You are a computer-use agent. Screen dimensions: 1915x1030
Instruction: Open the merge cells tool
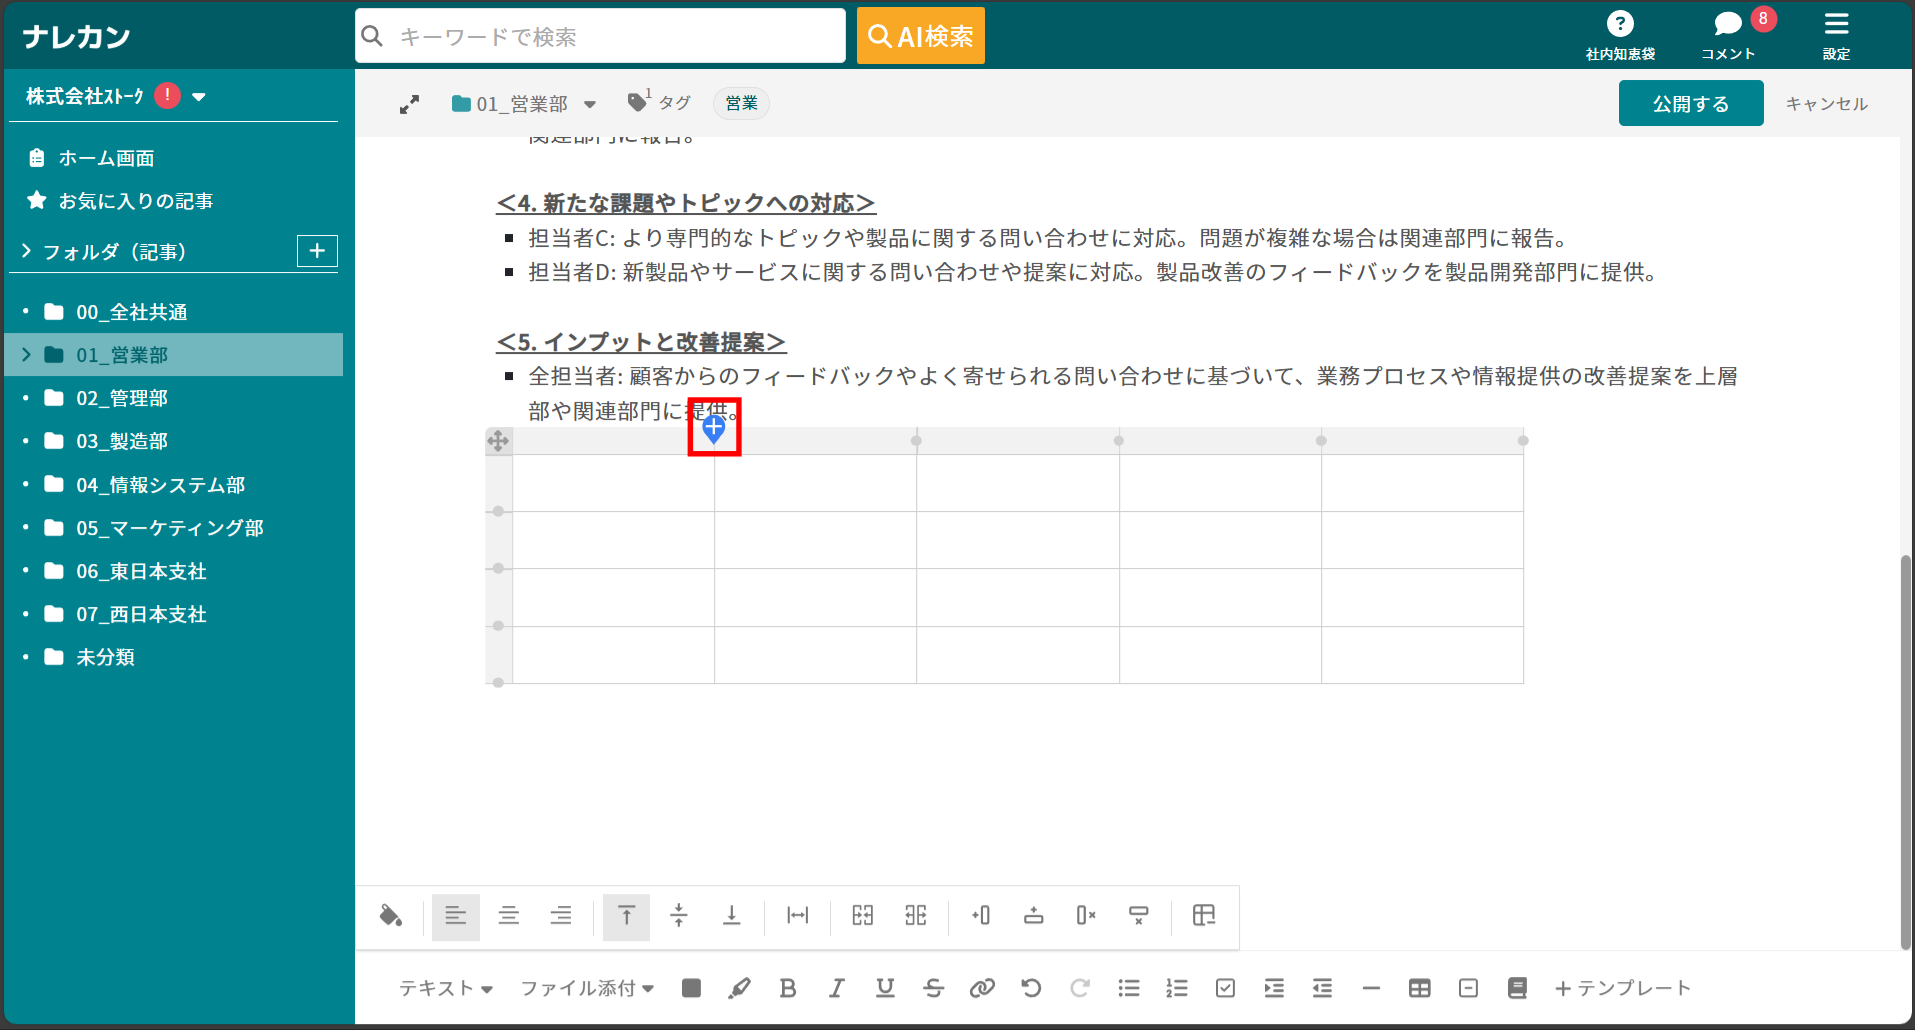click(862, 916)
